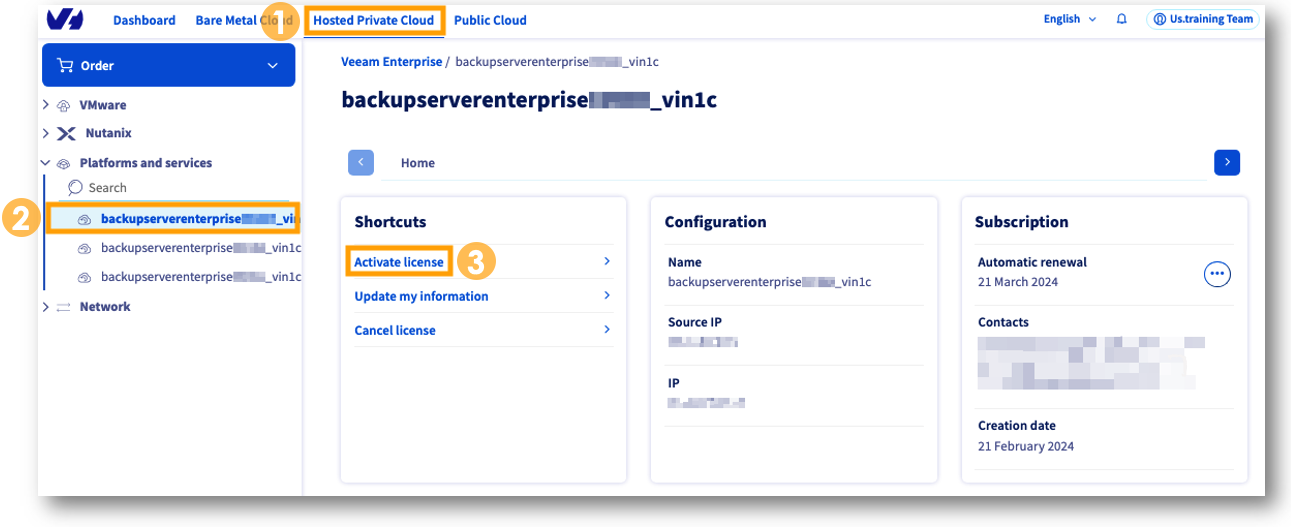Click the Automatic renewal date 21 March 2024
The height and width of the screenshot is (527, 1291).
pos(1017,282)
